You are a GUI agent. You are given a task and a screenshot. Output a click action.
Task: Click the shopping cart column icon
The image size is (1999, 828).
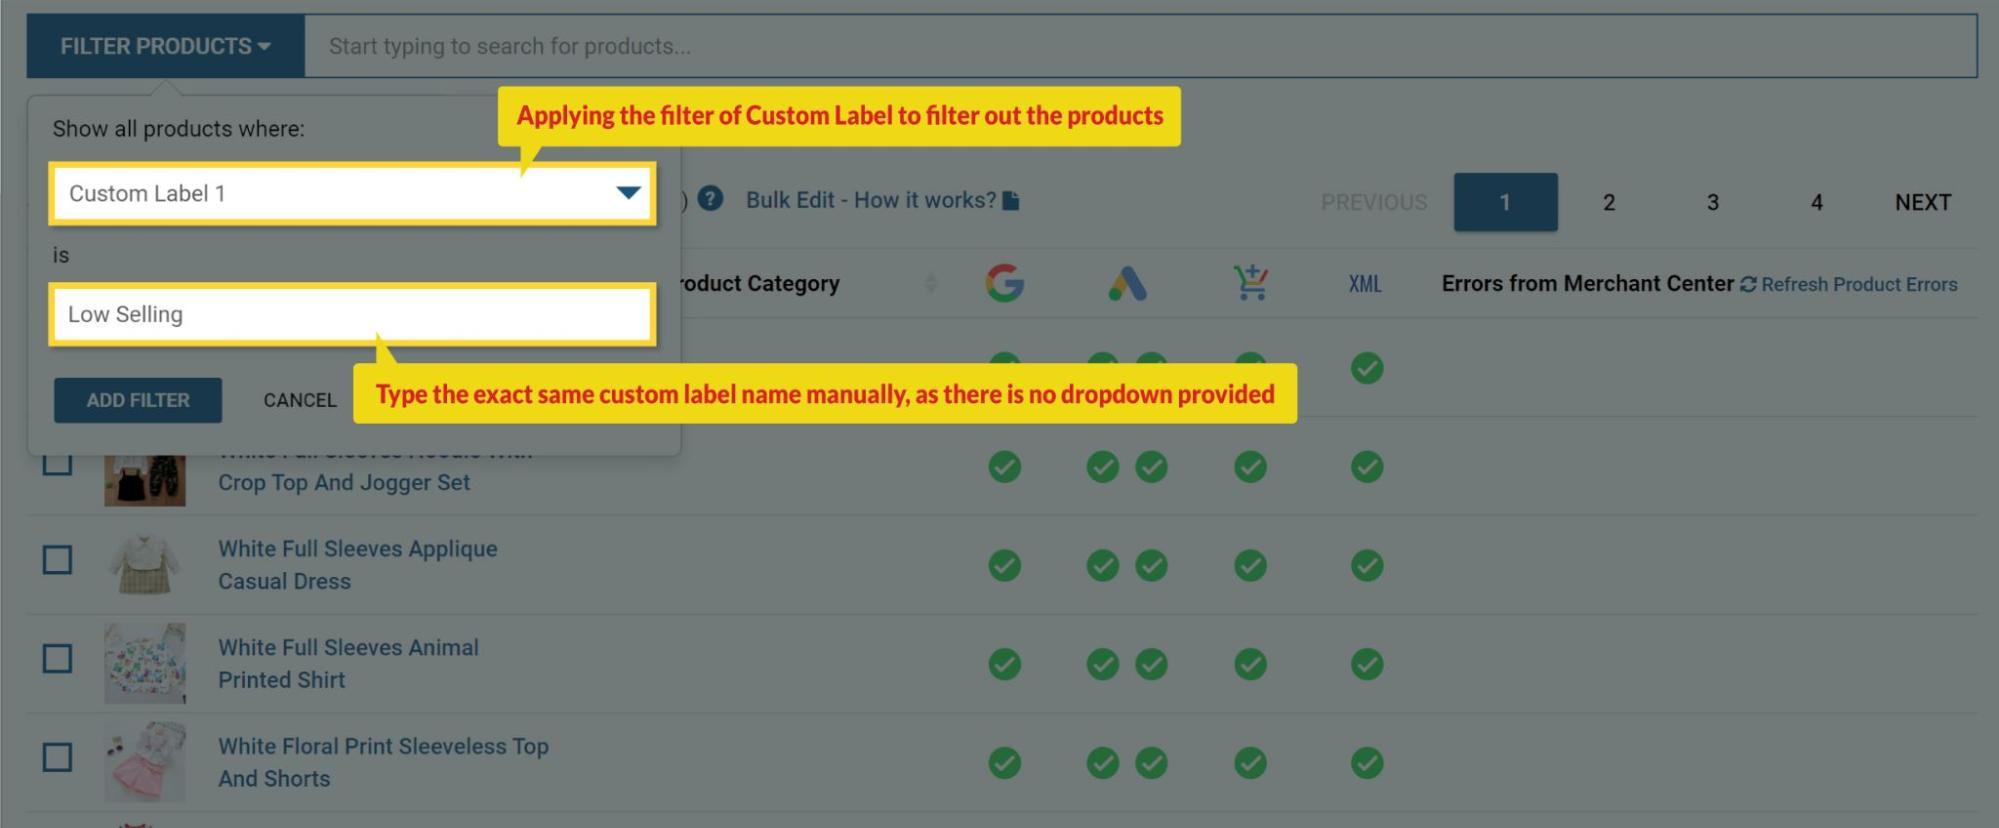(1250, 283)
